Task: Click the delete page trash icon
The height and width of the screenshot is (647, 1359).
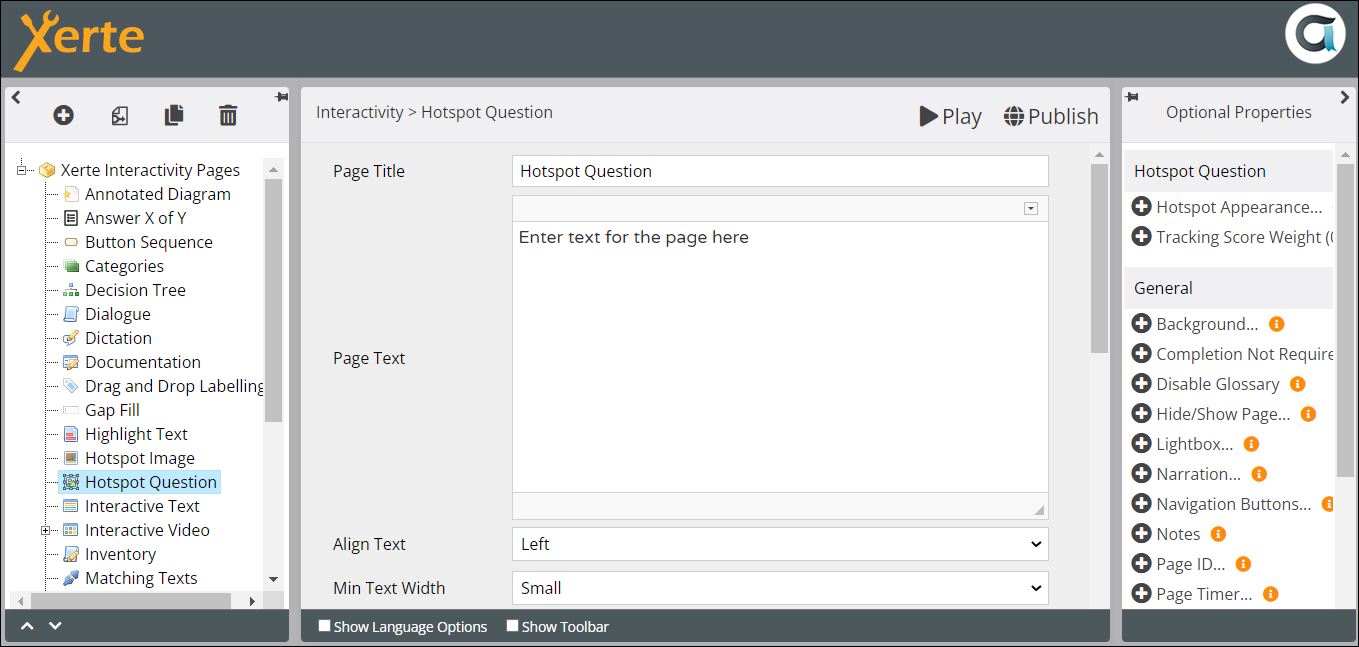Action: click(x=228, y=116)
